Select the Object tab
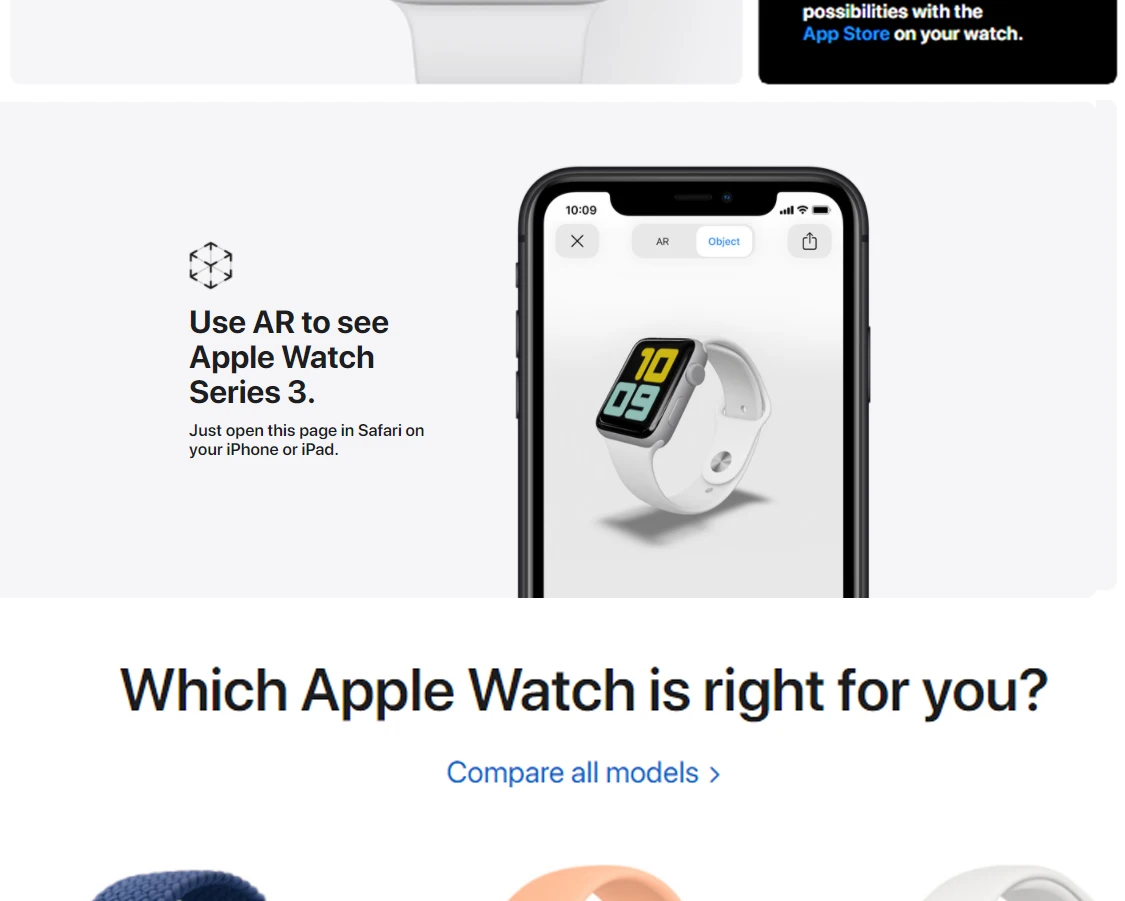Screen dimensions: 1125x901 723,242
